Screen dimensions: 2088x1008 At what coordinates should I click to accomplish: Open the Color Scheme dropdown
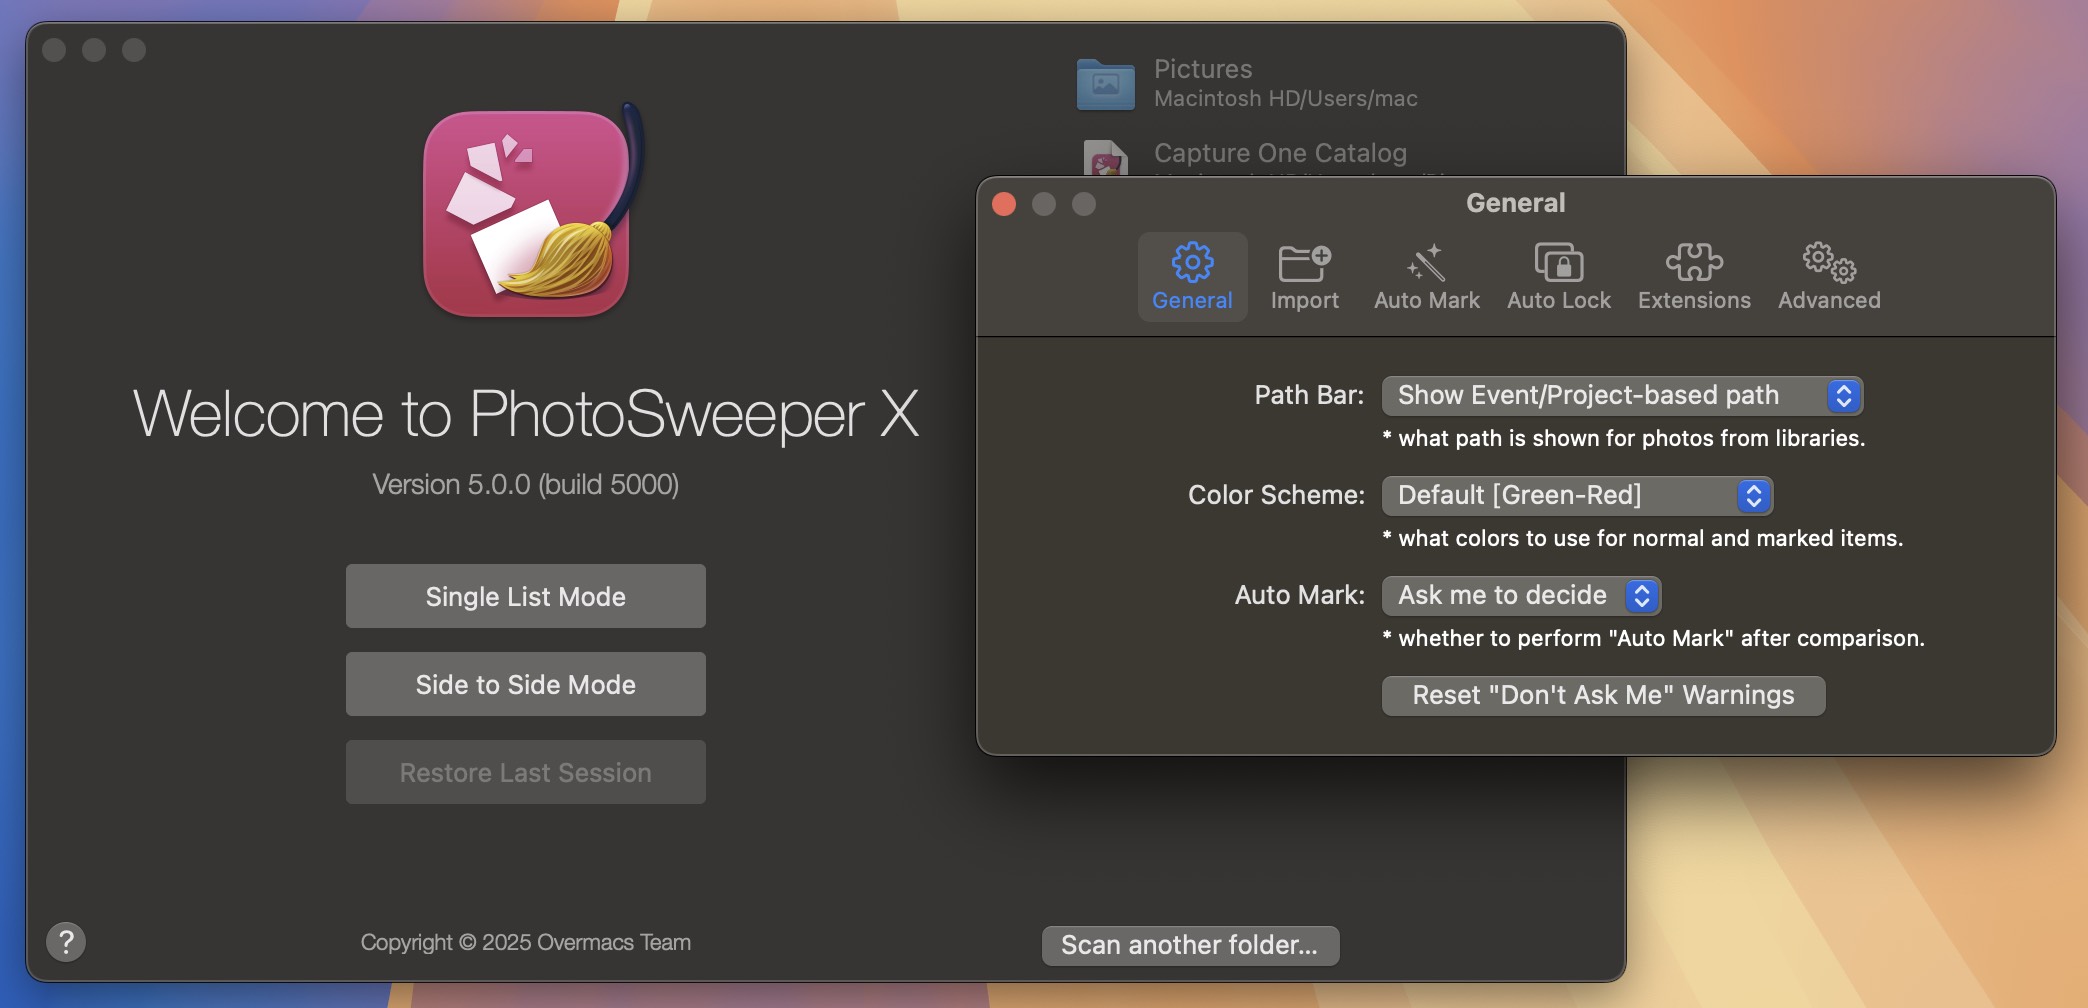tap(1577, 495)
